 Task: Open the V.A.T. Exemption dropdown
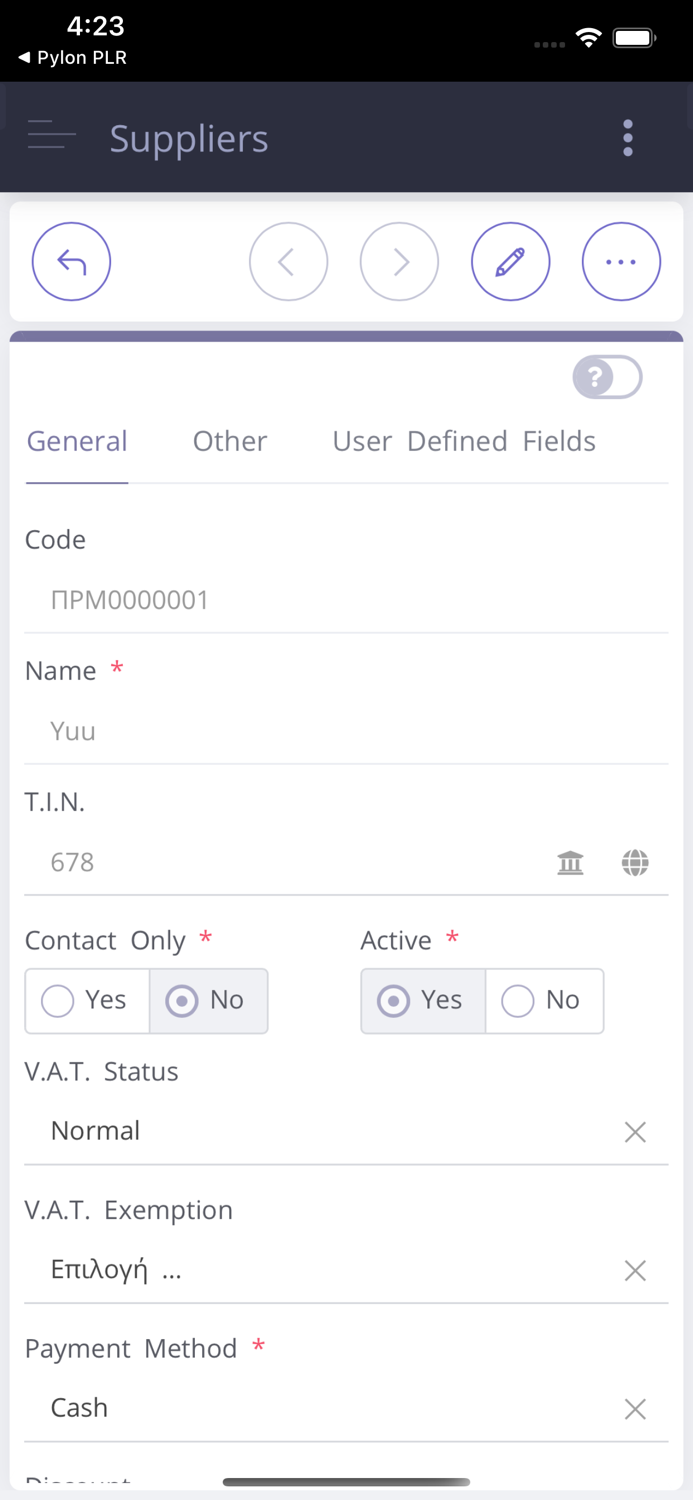[320, 1271]
